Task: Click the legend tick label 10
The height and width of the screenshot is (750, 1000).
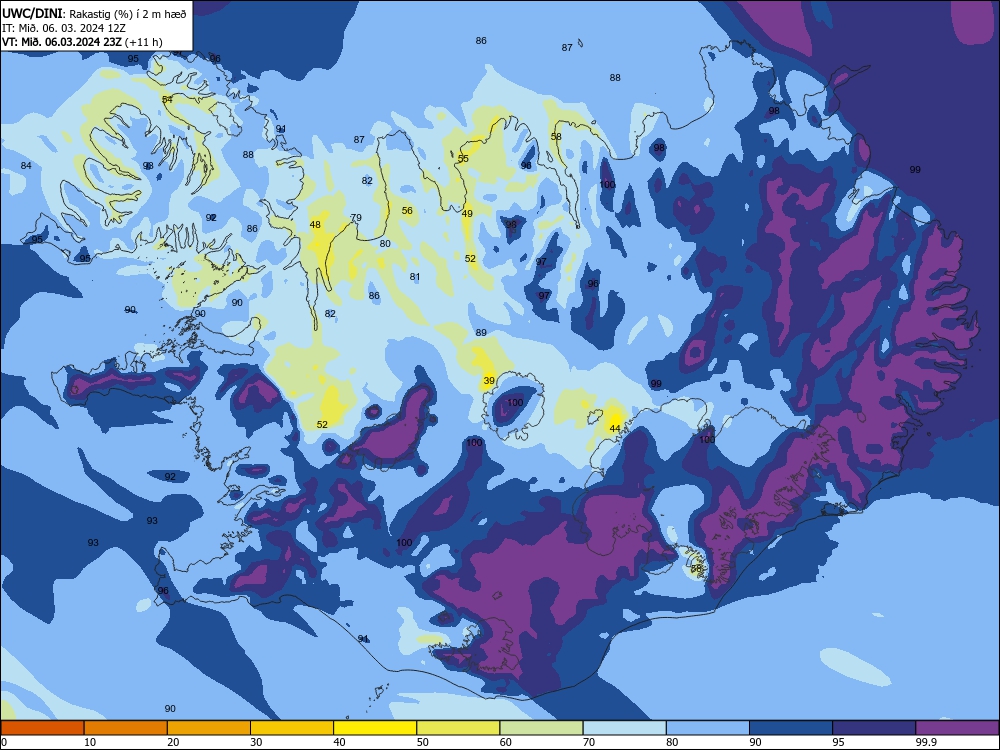Action: tap(90, 742)
